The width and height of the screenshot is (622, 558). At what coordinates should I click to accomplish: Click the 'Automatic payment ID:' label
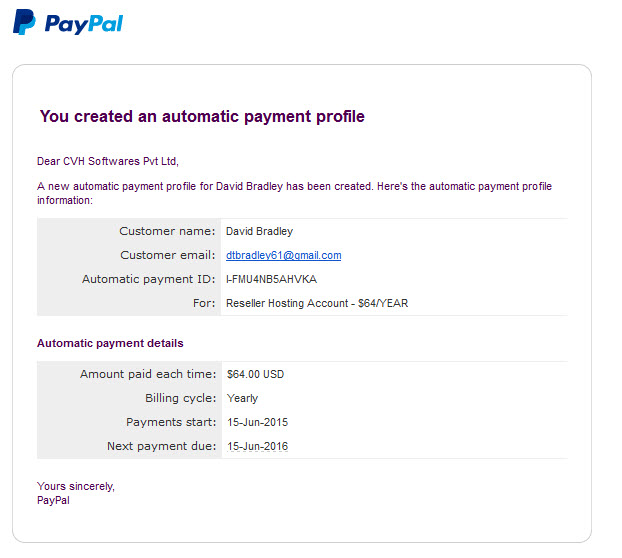pos(149,279)
